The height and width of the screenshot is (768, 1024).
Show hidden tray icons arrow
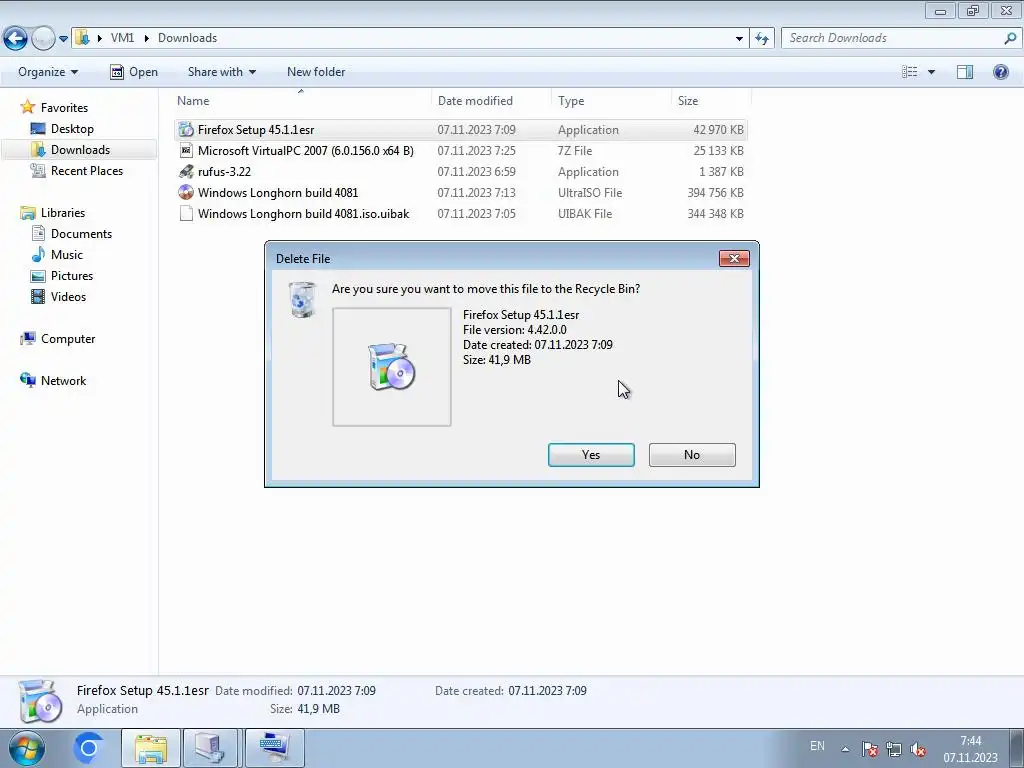(845, 749)
